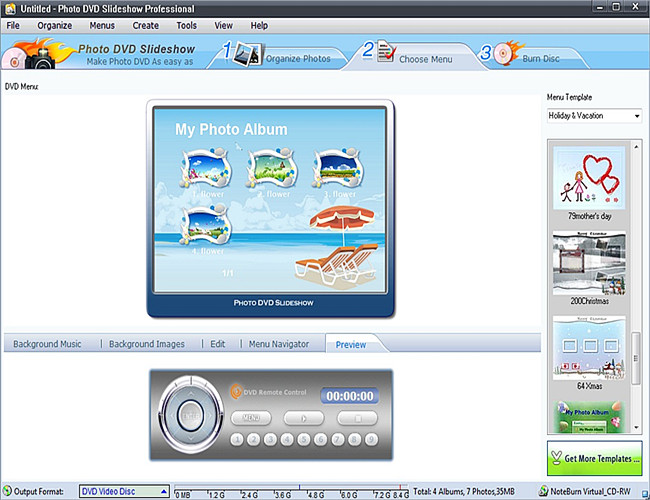
Task: Open the Create menu
Action: click(146, 26)
